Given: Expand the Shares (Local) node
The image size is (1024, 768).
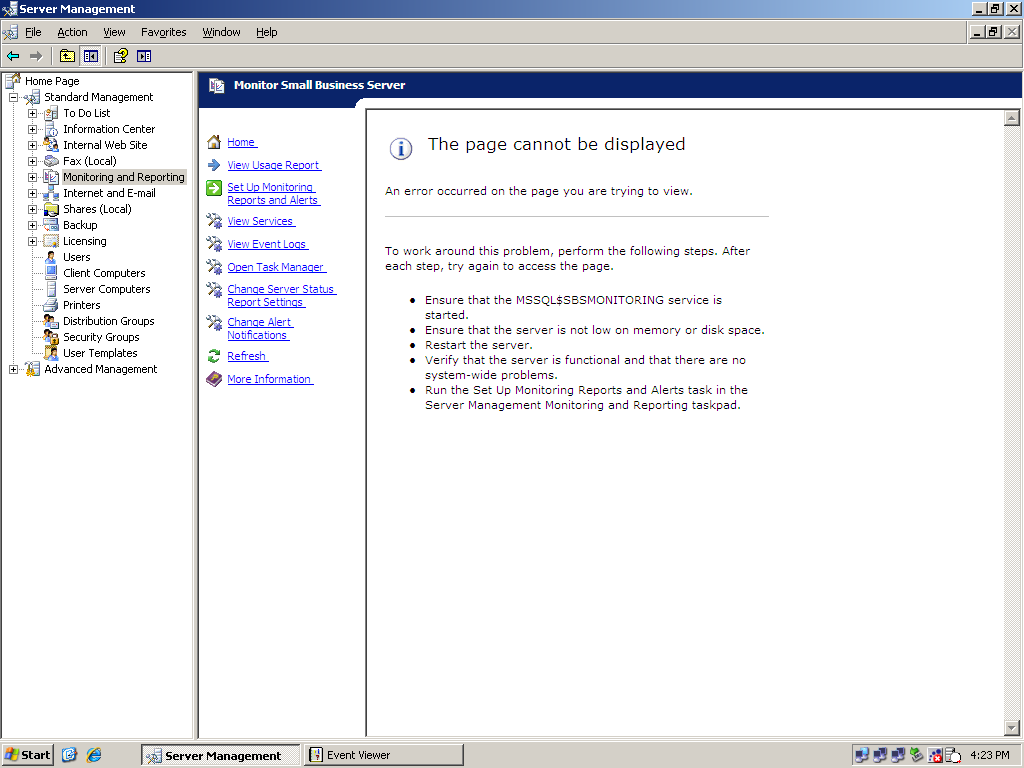Looking at the screenshot, I should pyautogui.click(x=32, y=209).
